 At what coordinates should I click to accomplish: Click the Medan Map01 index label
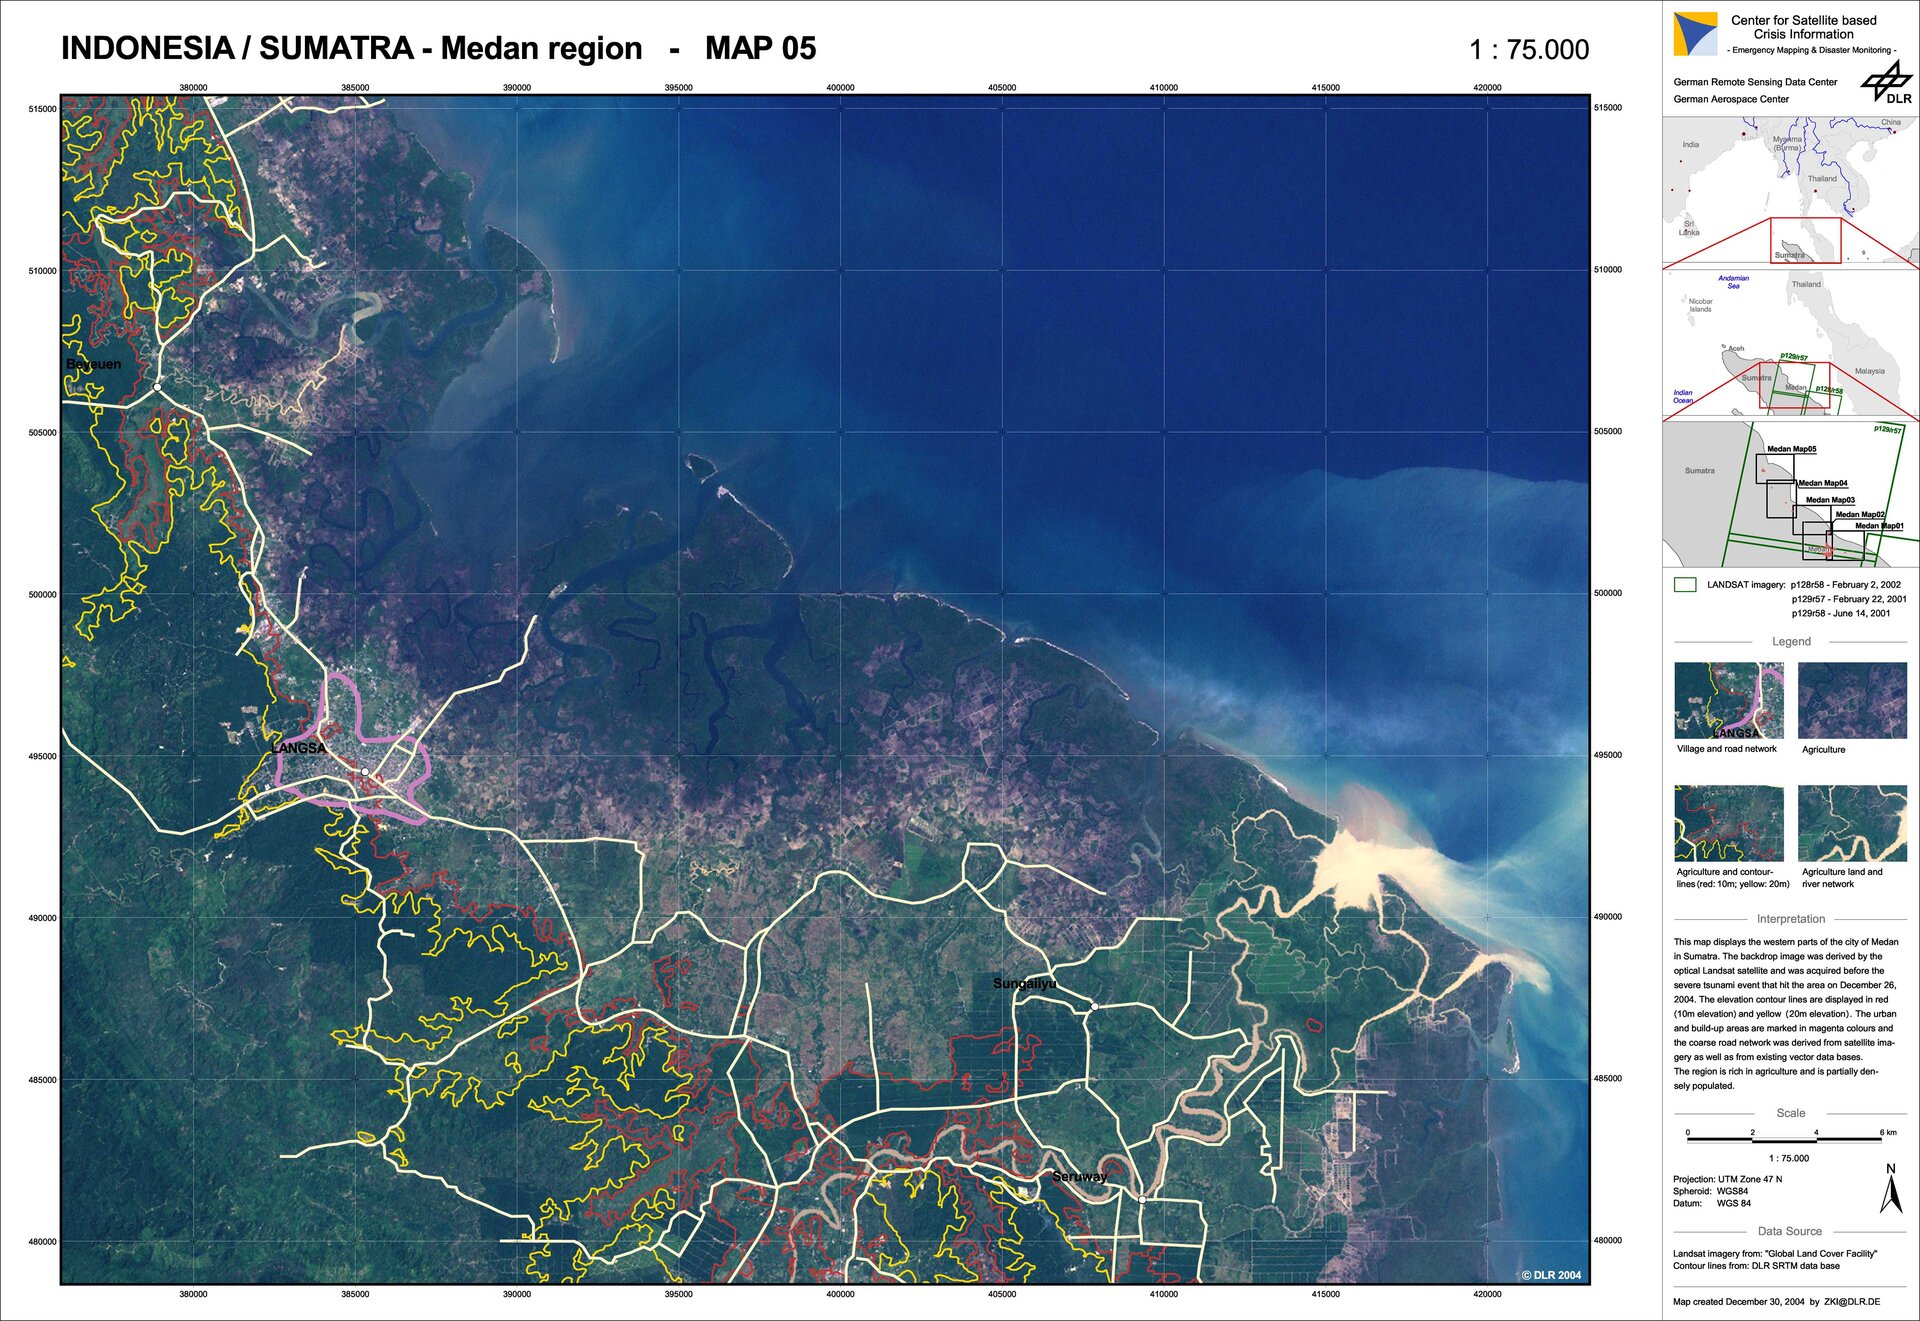click(1878, 526)
